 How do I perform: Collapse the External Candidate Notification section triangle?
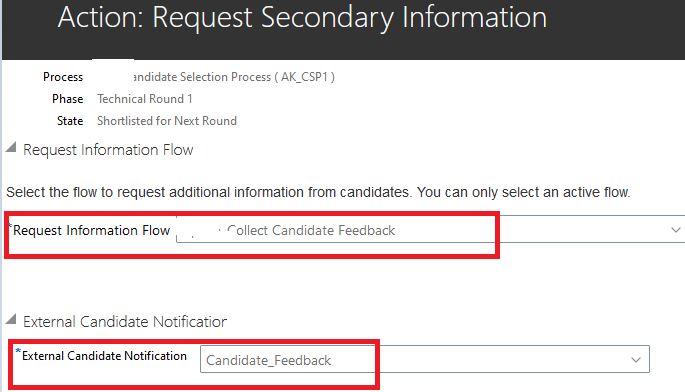pos(11,319)
